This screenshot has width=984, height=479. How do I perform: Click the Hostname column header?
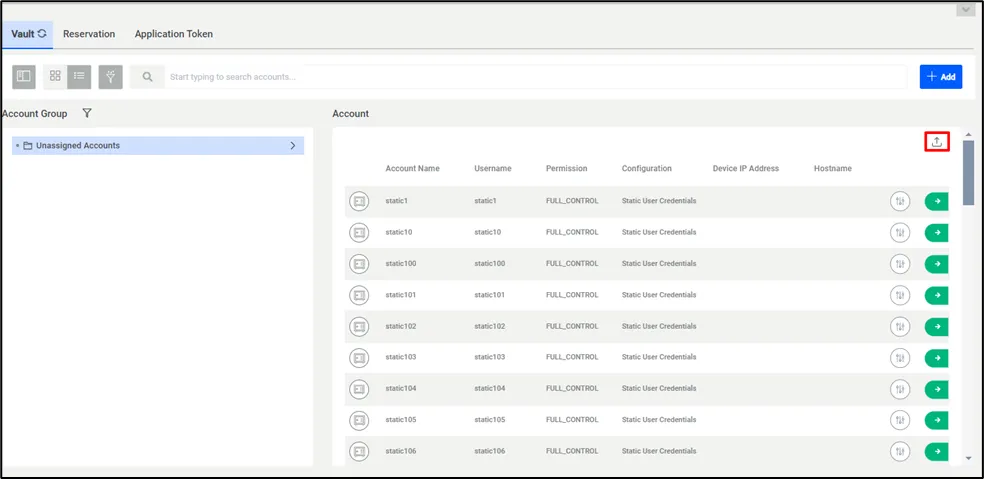point(833,169)
